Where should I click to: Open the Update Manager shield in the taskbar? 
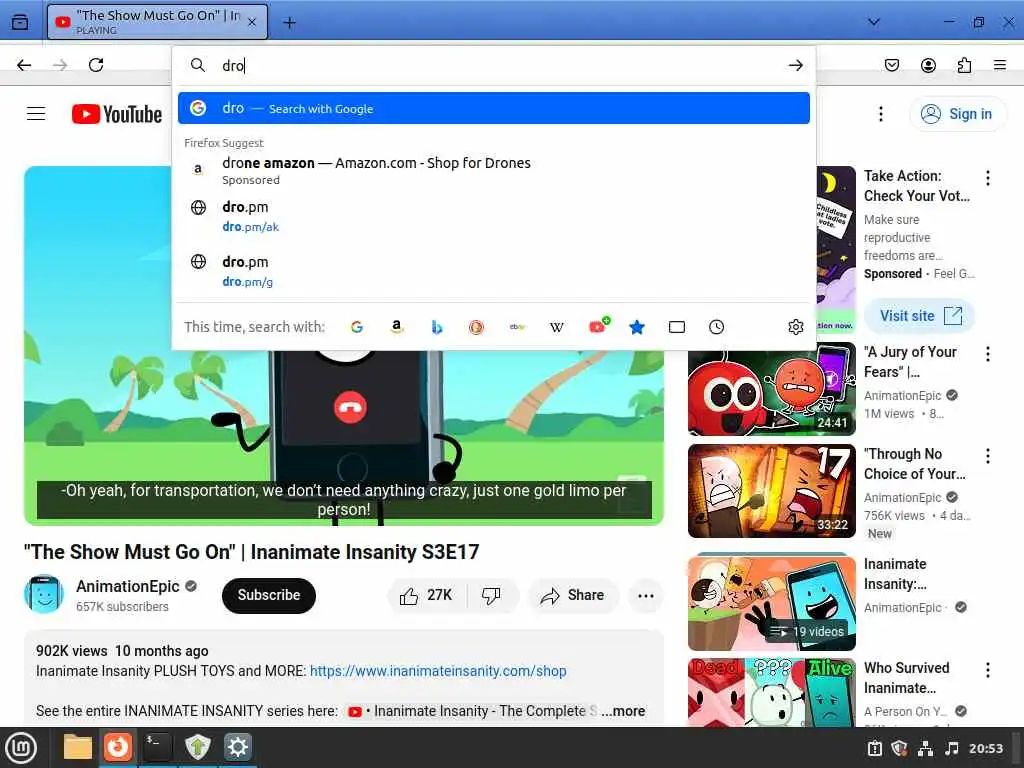[x=197, y=747]
